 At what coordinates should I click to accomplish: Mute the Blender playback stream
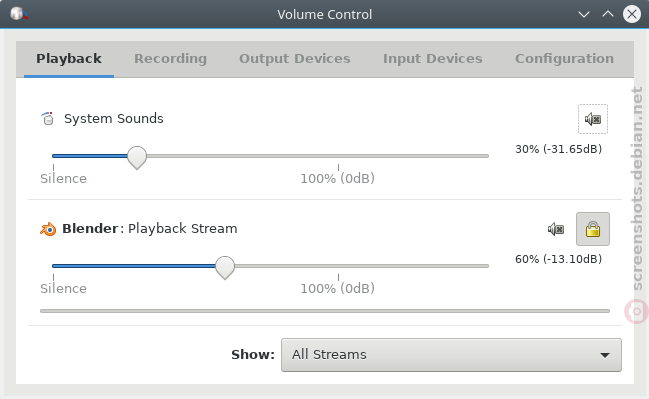click(556, 229)
